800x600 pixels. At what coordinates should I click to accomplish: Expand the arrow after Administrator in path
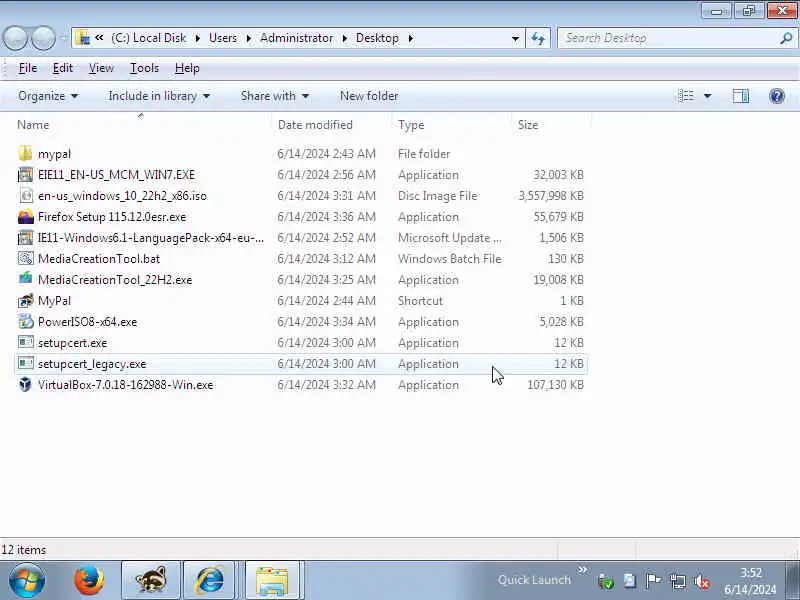click(x=345, y=38)
